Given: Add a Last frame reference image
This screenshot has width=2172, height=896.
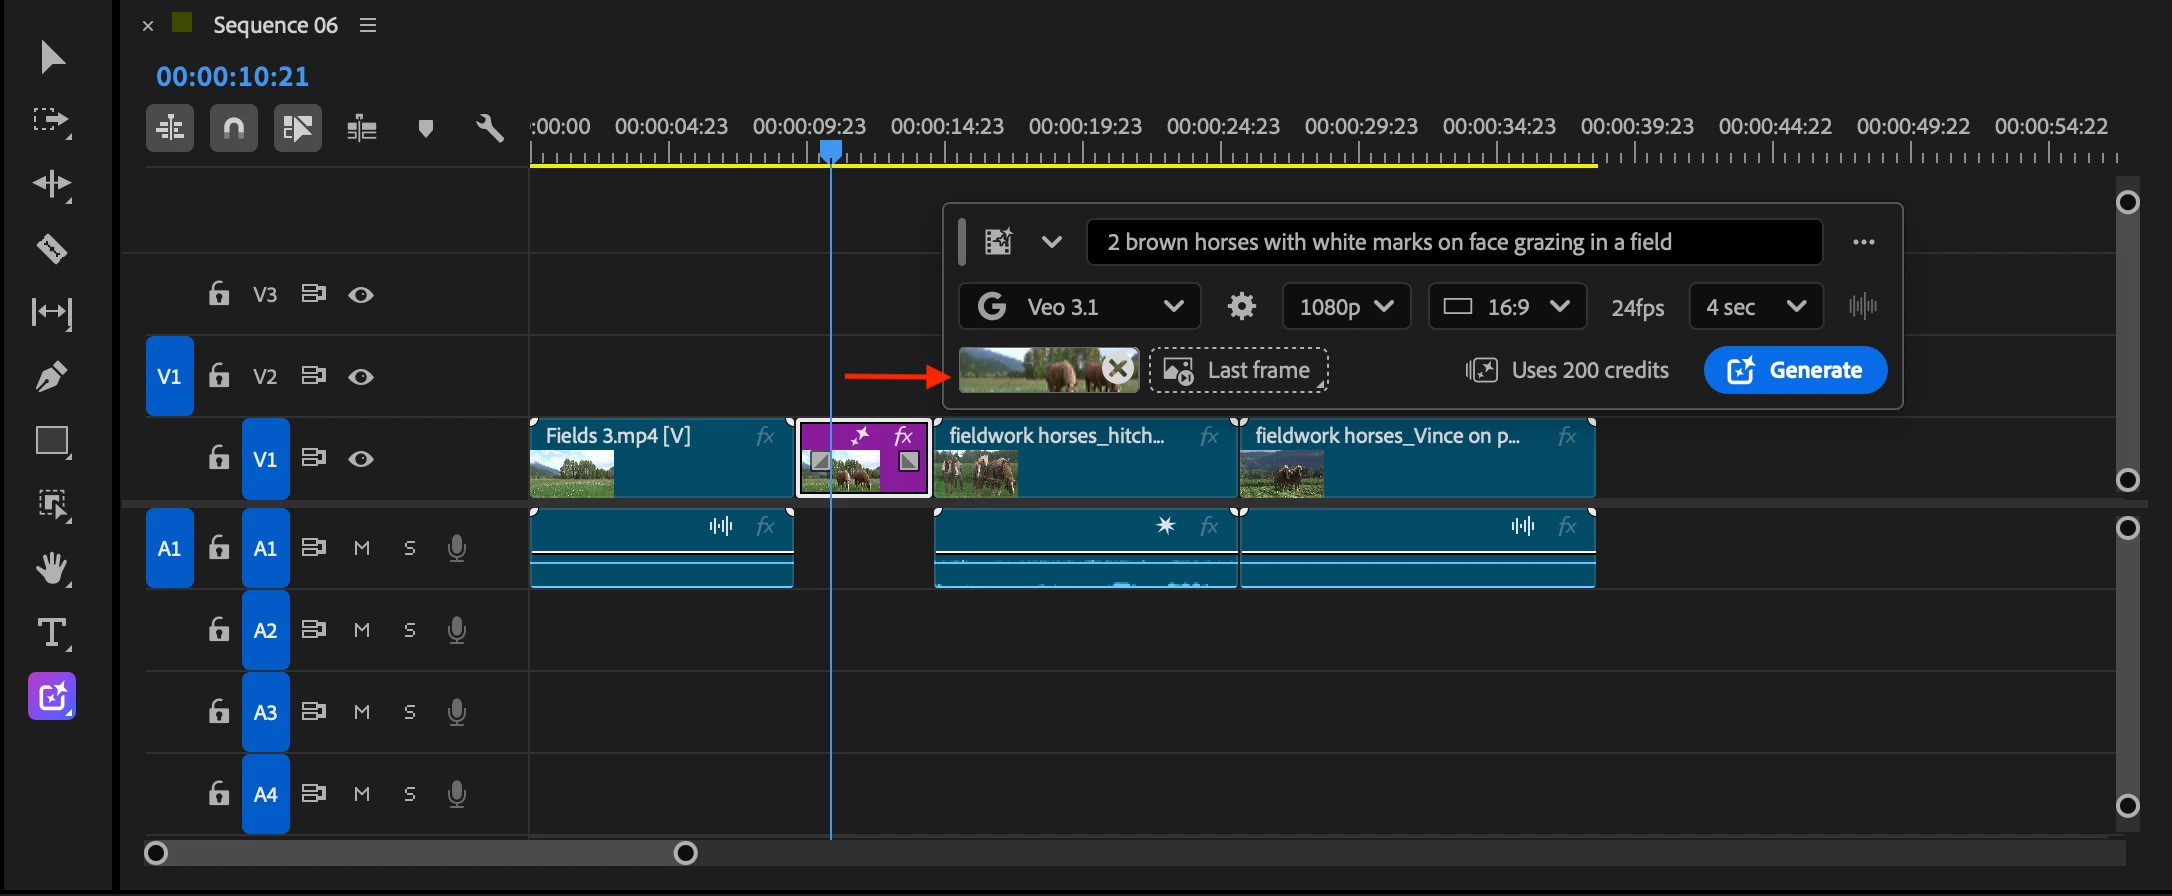Looking at the screenshot, I should pyautogui.click(x=1239, y=370).
